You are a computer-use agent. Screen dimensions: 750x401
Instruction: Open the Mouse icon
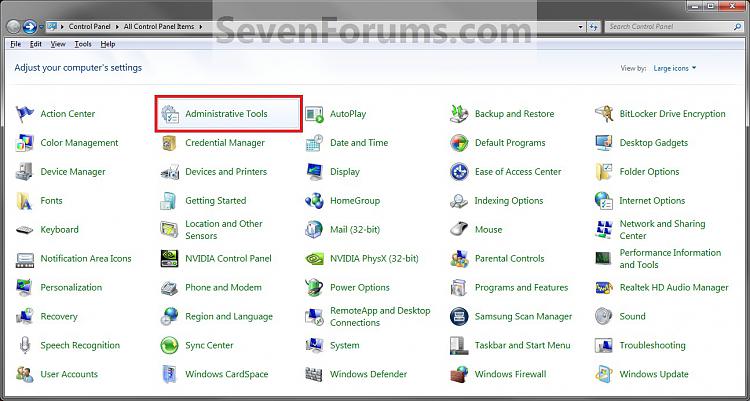pos(459,230)
